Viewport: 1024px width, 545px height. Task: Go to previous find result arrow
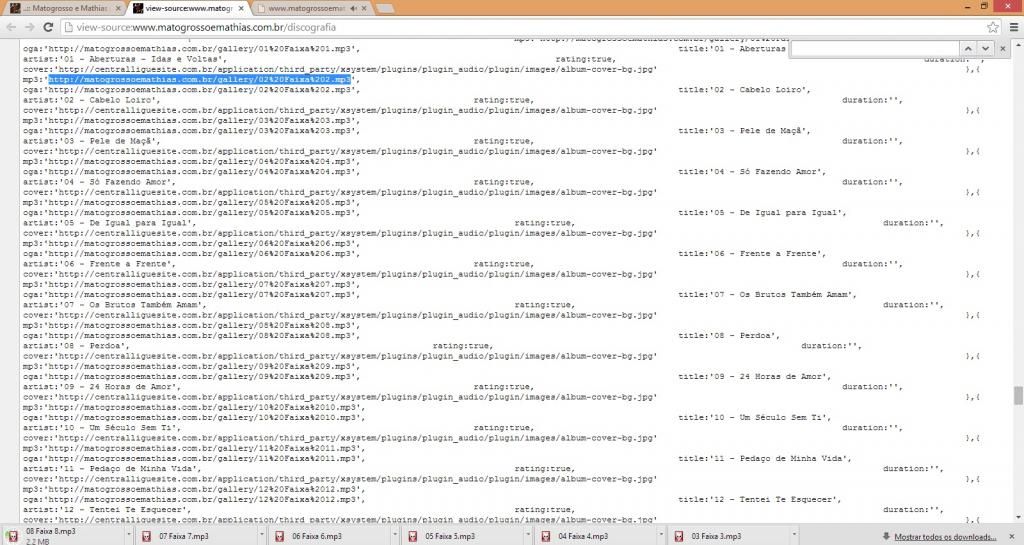coord(968,48)
